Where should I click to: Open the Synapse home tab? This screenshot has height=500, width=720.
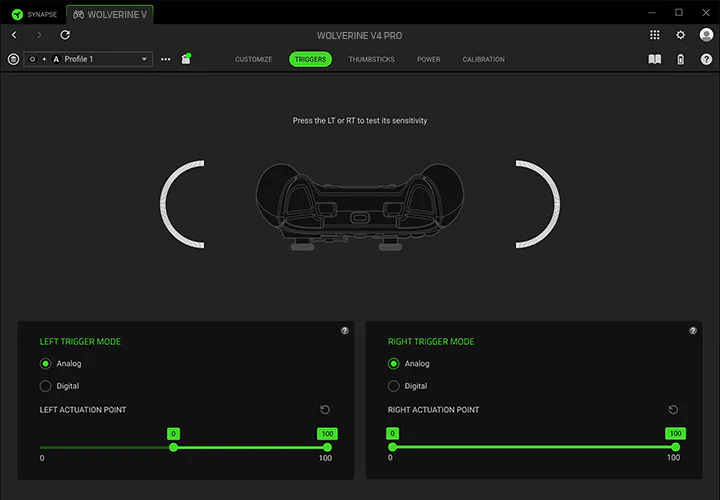click(34, 14)
